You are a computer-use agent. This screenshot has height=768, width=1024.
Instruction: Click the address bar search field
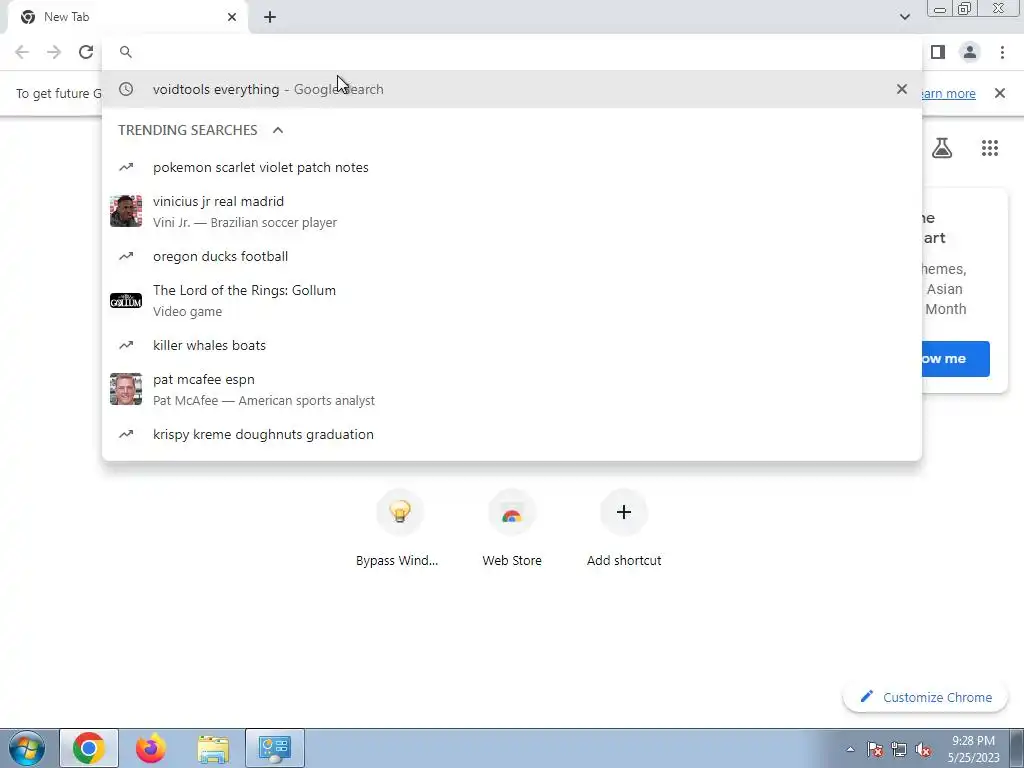[512, 52]
